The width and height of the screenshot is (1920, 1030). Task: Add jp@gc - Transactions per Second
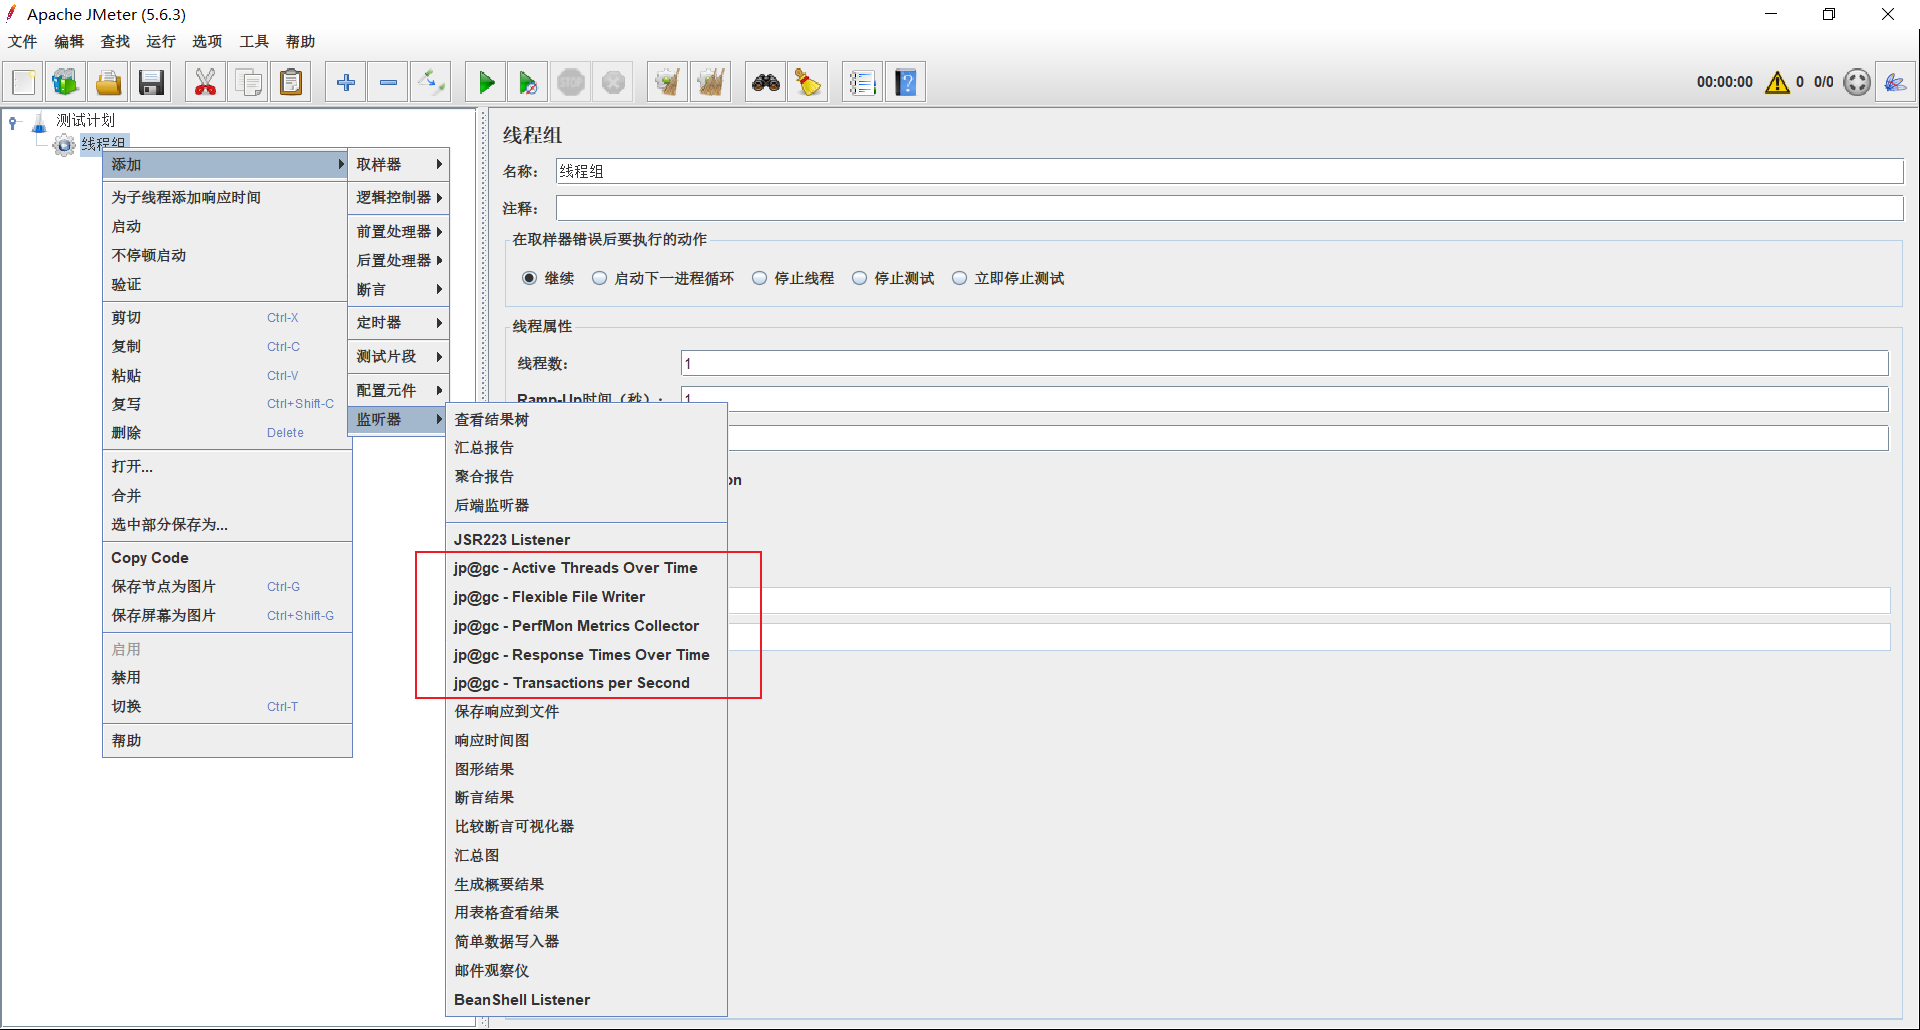586,683
